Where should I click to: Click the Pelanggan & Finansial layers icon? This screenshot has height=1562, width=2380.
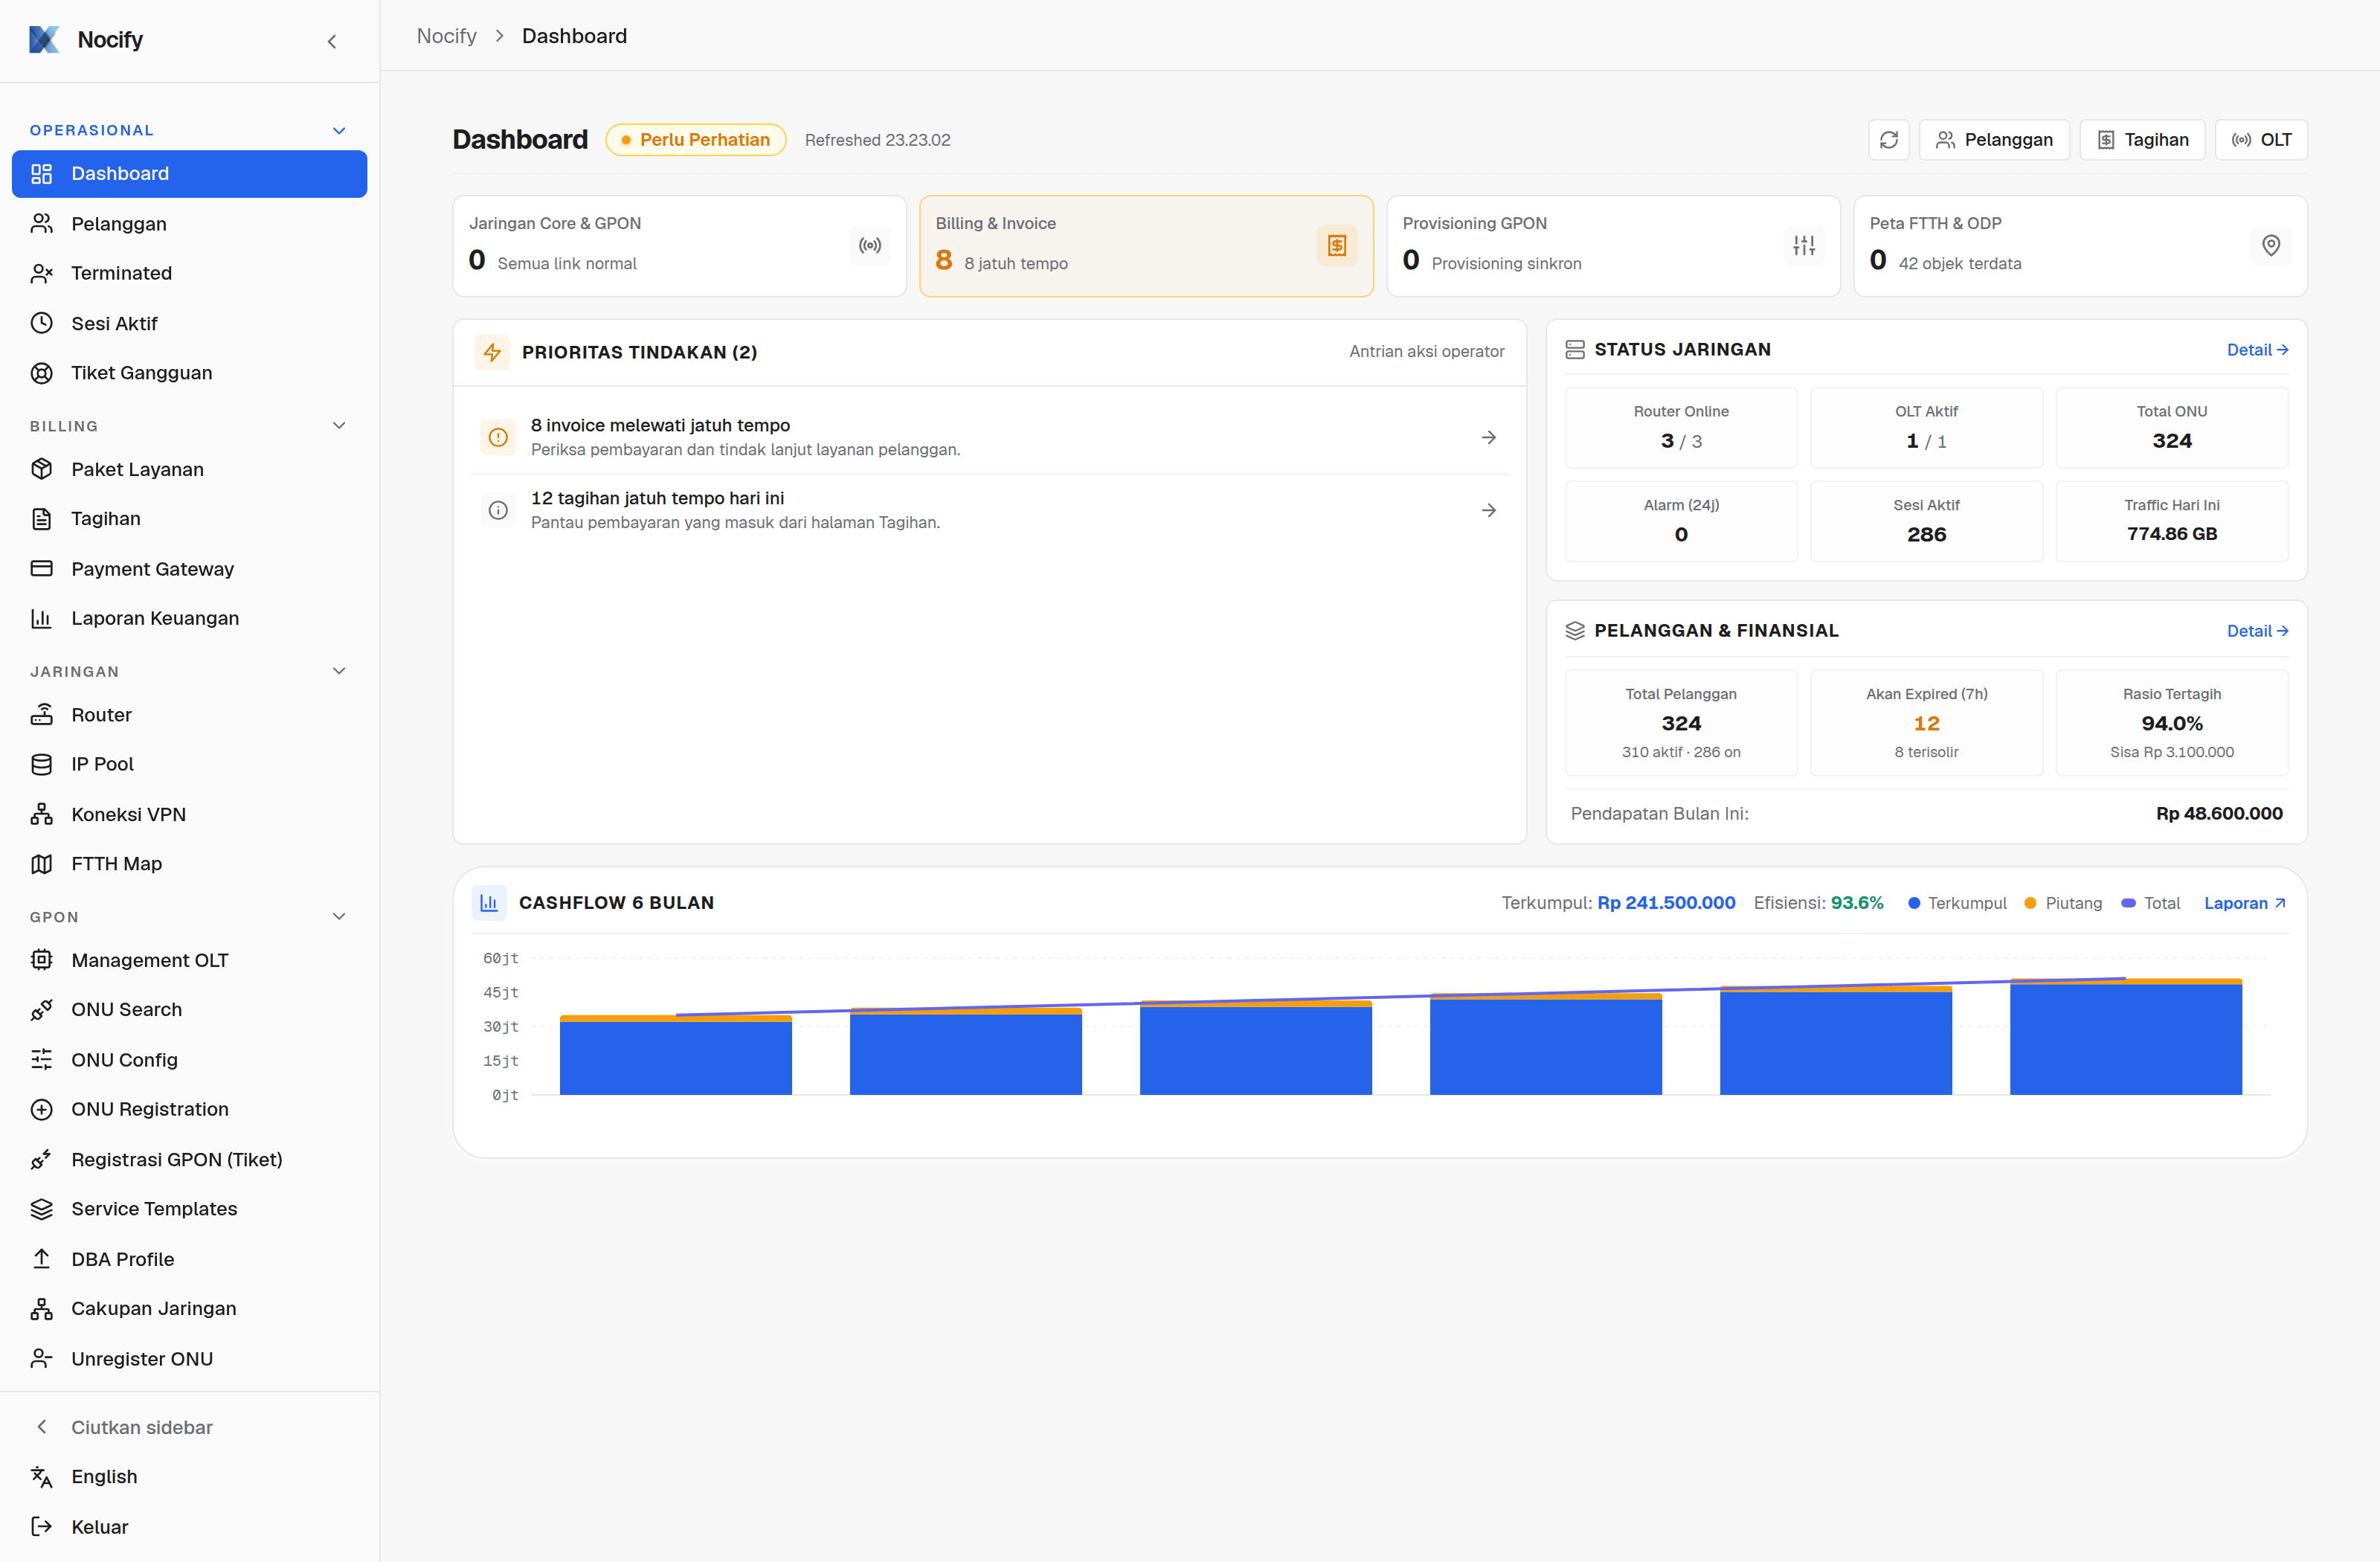click(x=1575, y=631)
